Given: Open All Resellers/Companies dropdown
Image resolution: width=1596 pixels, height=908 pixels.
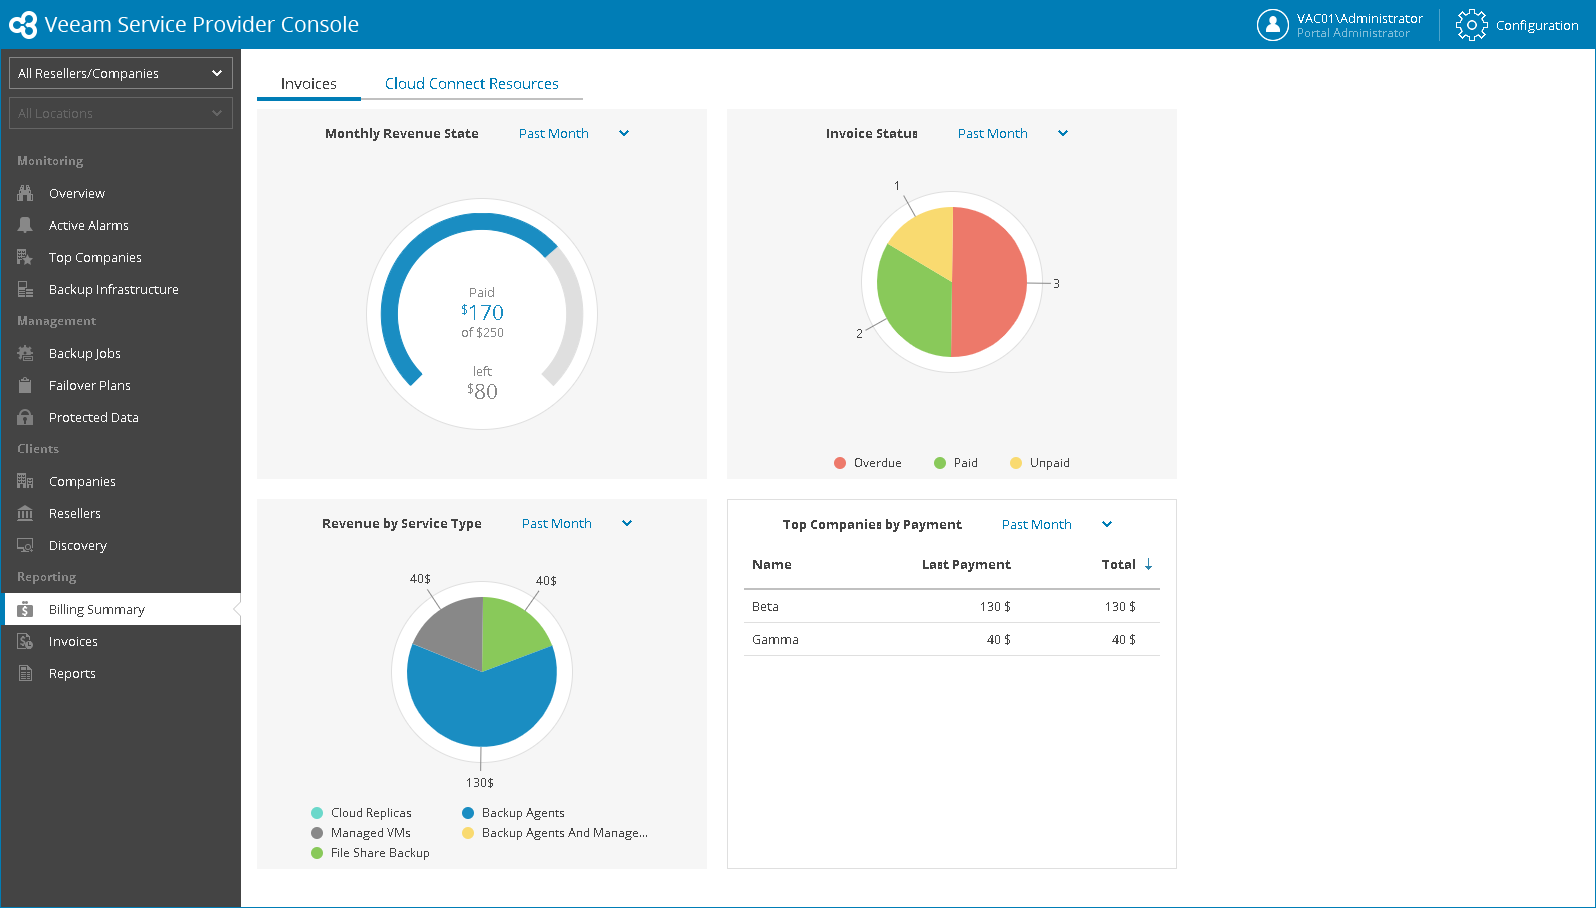Looking at the screenshot, I should click(121, 73).
